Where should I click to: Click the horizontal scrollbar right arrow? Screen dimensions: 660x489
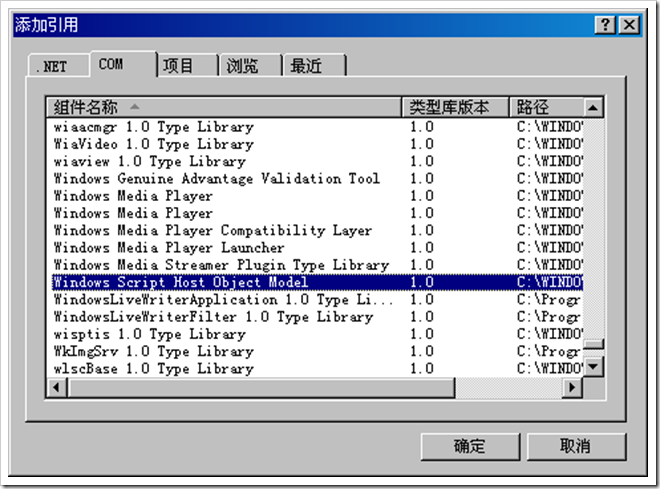572,387
